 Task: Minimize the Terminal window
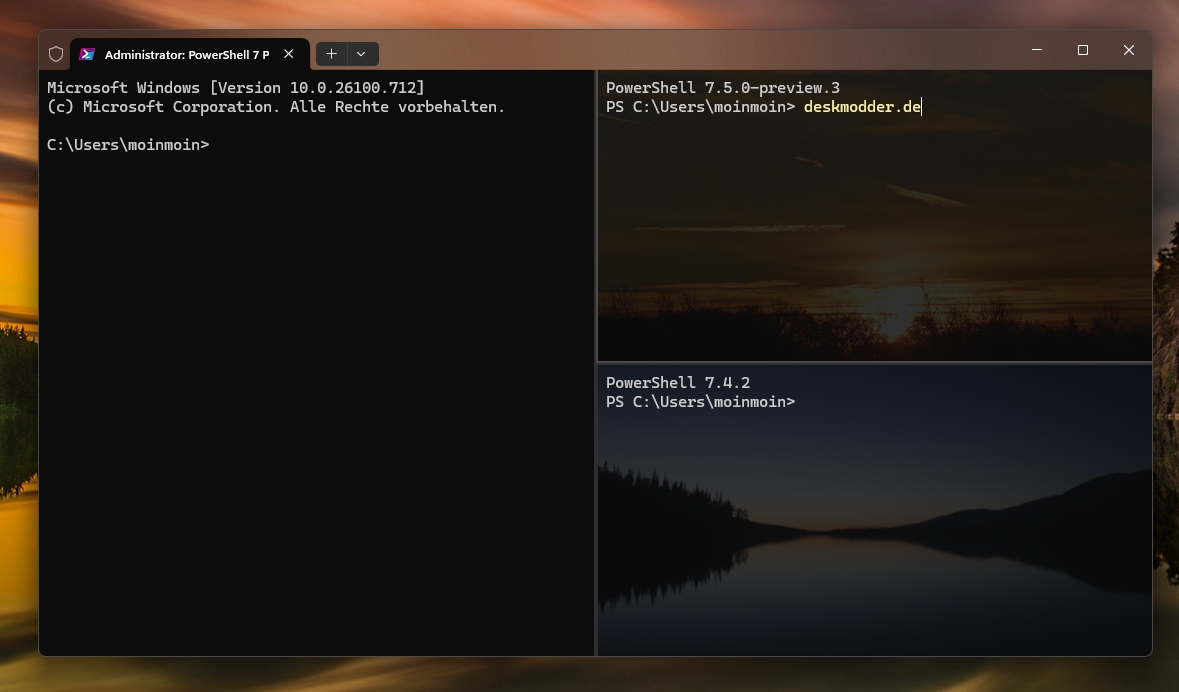coord(1037,50)
